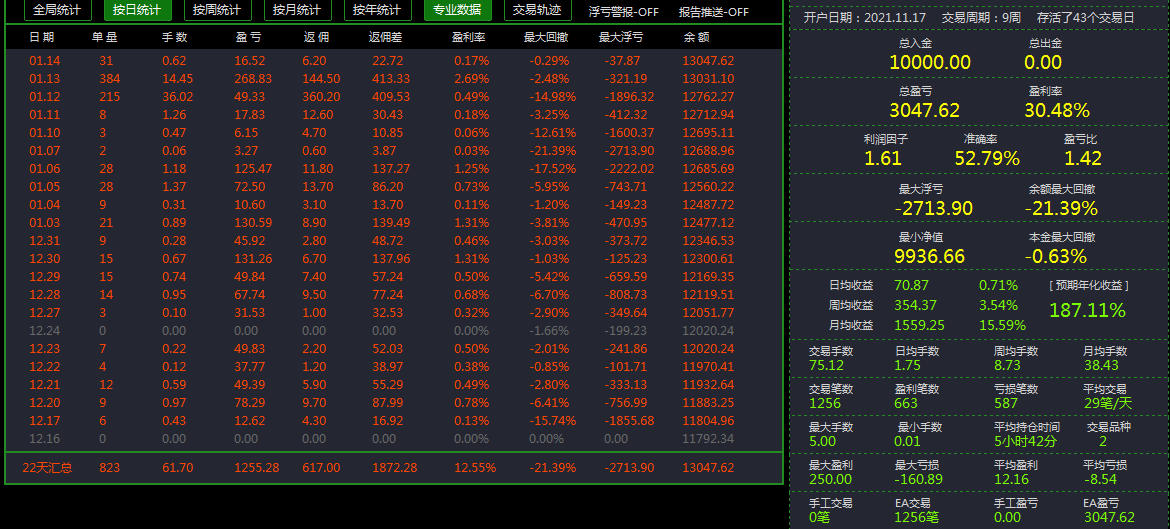Viewport: 1170px width, 529px height.
Task: Select the 12.30 date row
Action: tap(394, 258)
